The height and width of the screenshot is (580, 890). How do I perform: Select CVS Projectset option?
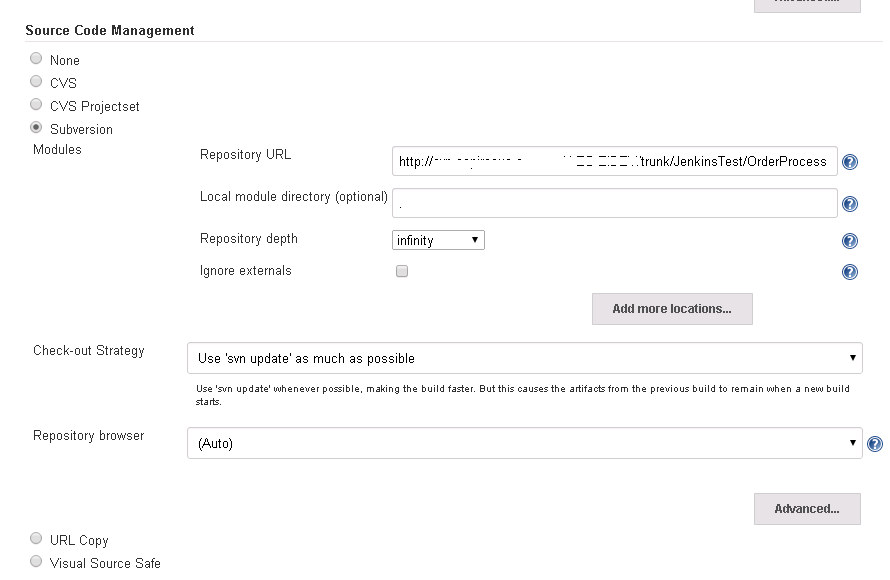36,104
